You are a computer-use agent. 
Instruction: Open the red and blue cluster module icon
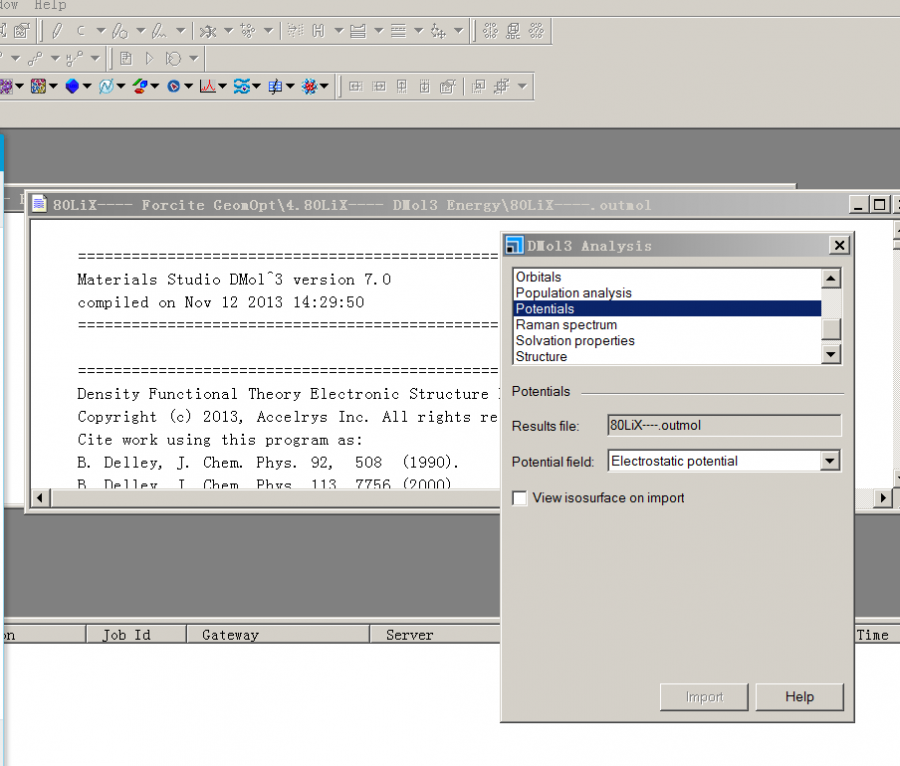pos(309,86)
